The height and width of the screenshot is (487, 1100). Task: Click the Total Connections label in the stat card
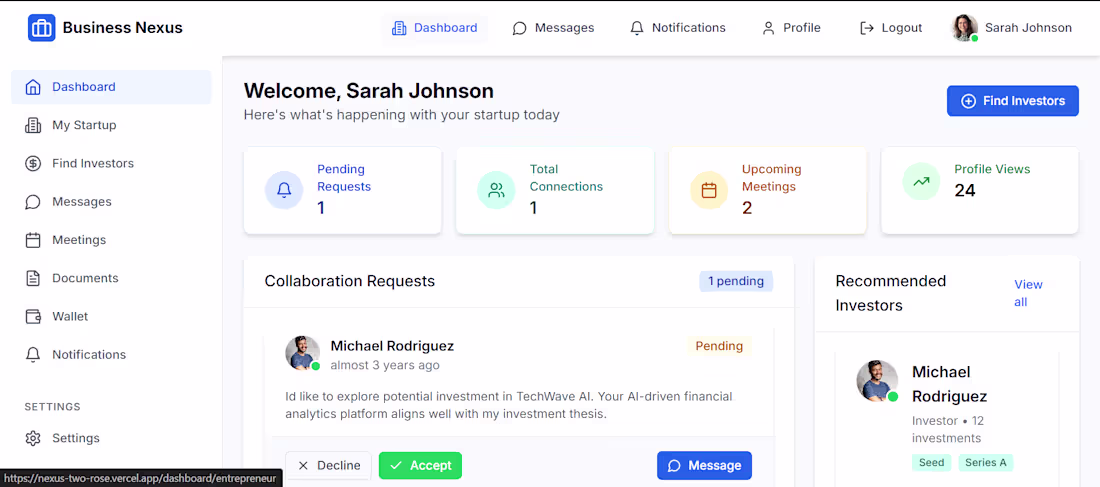tap(566, 178)
